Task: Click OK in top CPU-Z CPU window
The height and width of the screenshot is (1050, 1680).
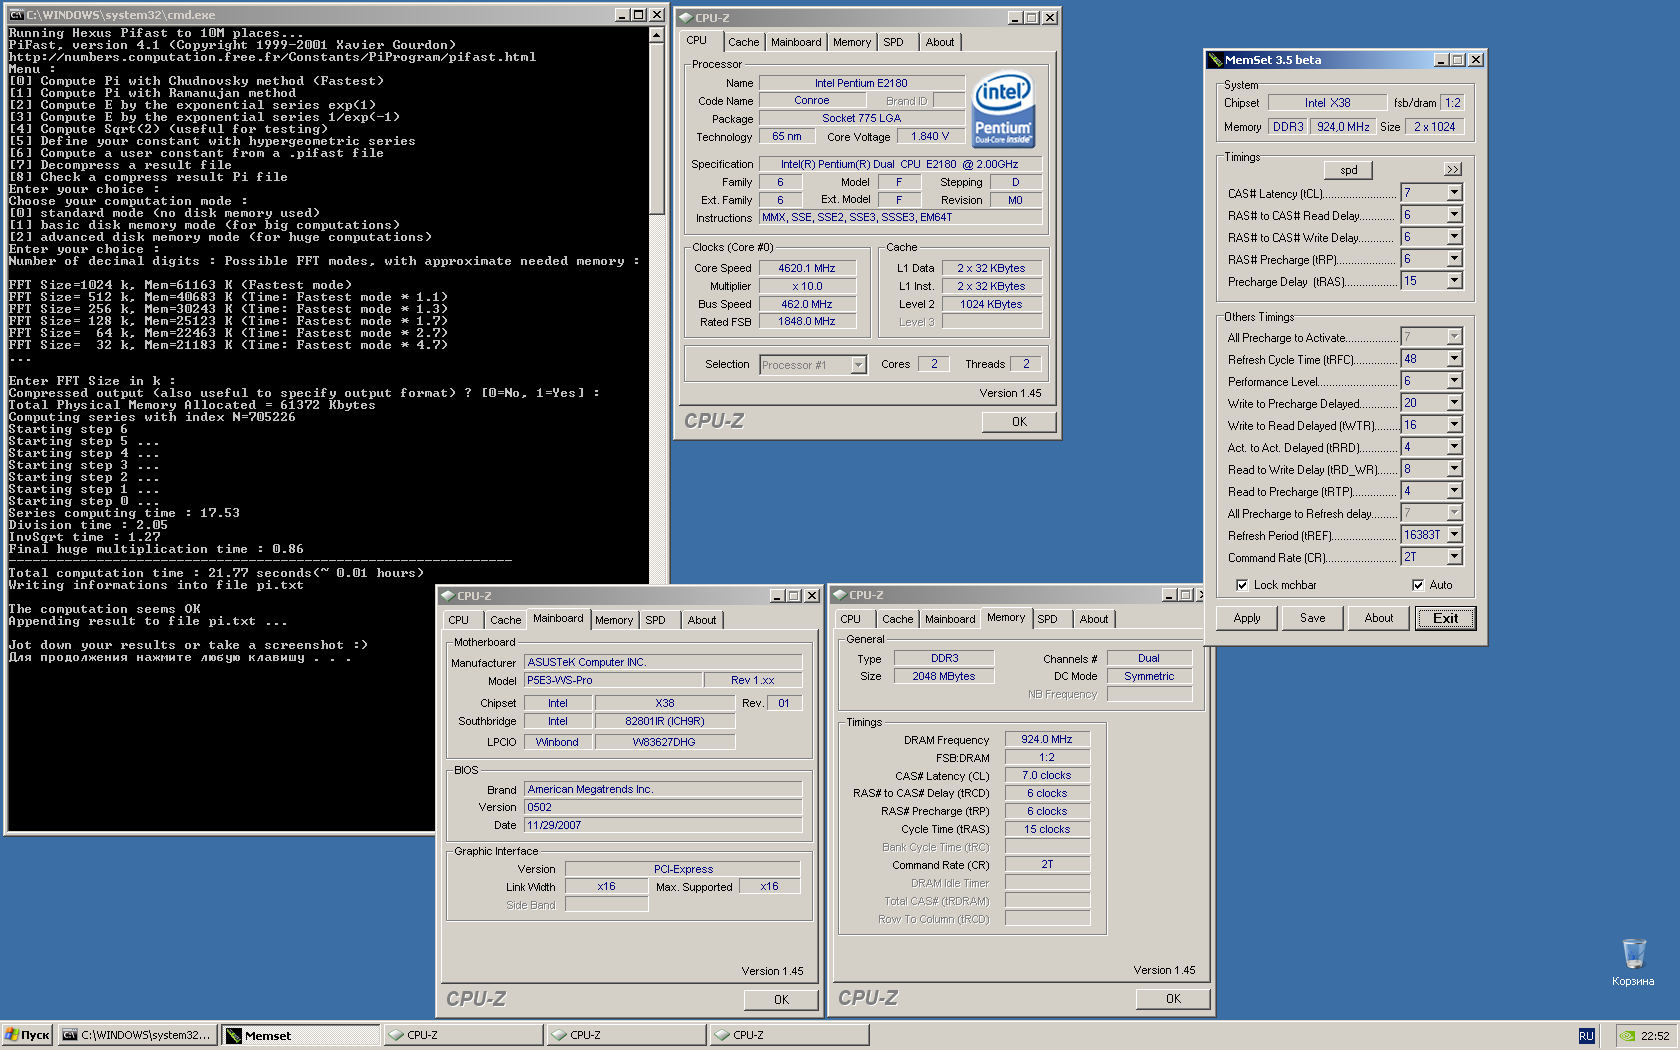Action: pos(1019,422)
